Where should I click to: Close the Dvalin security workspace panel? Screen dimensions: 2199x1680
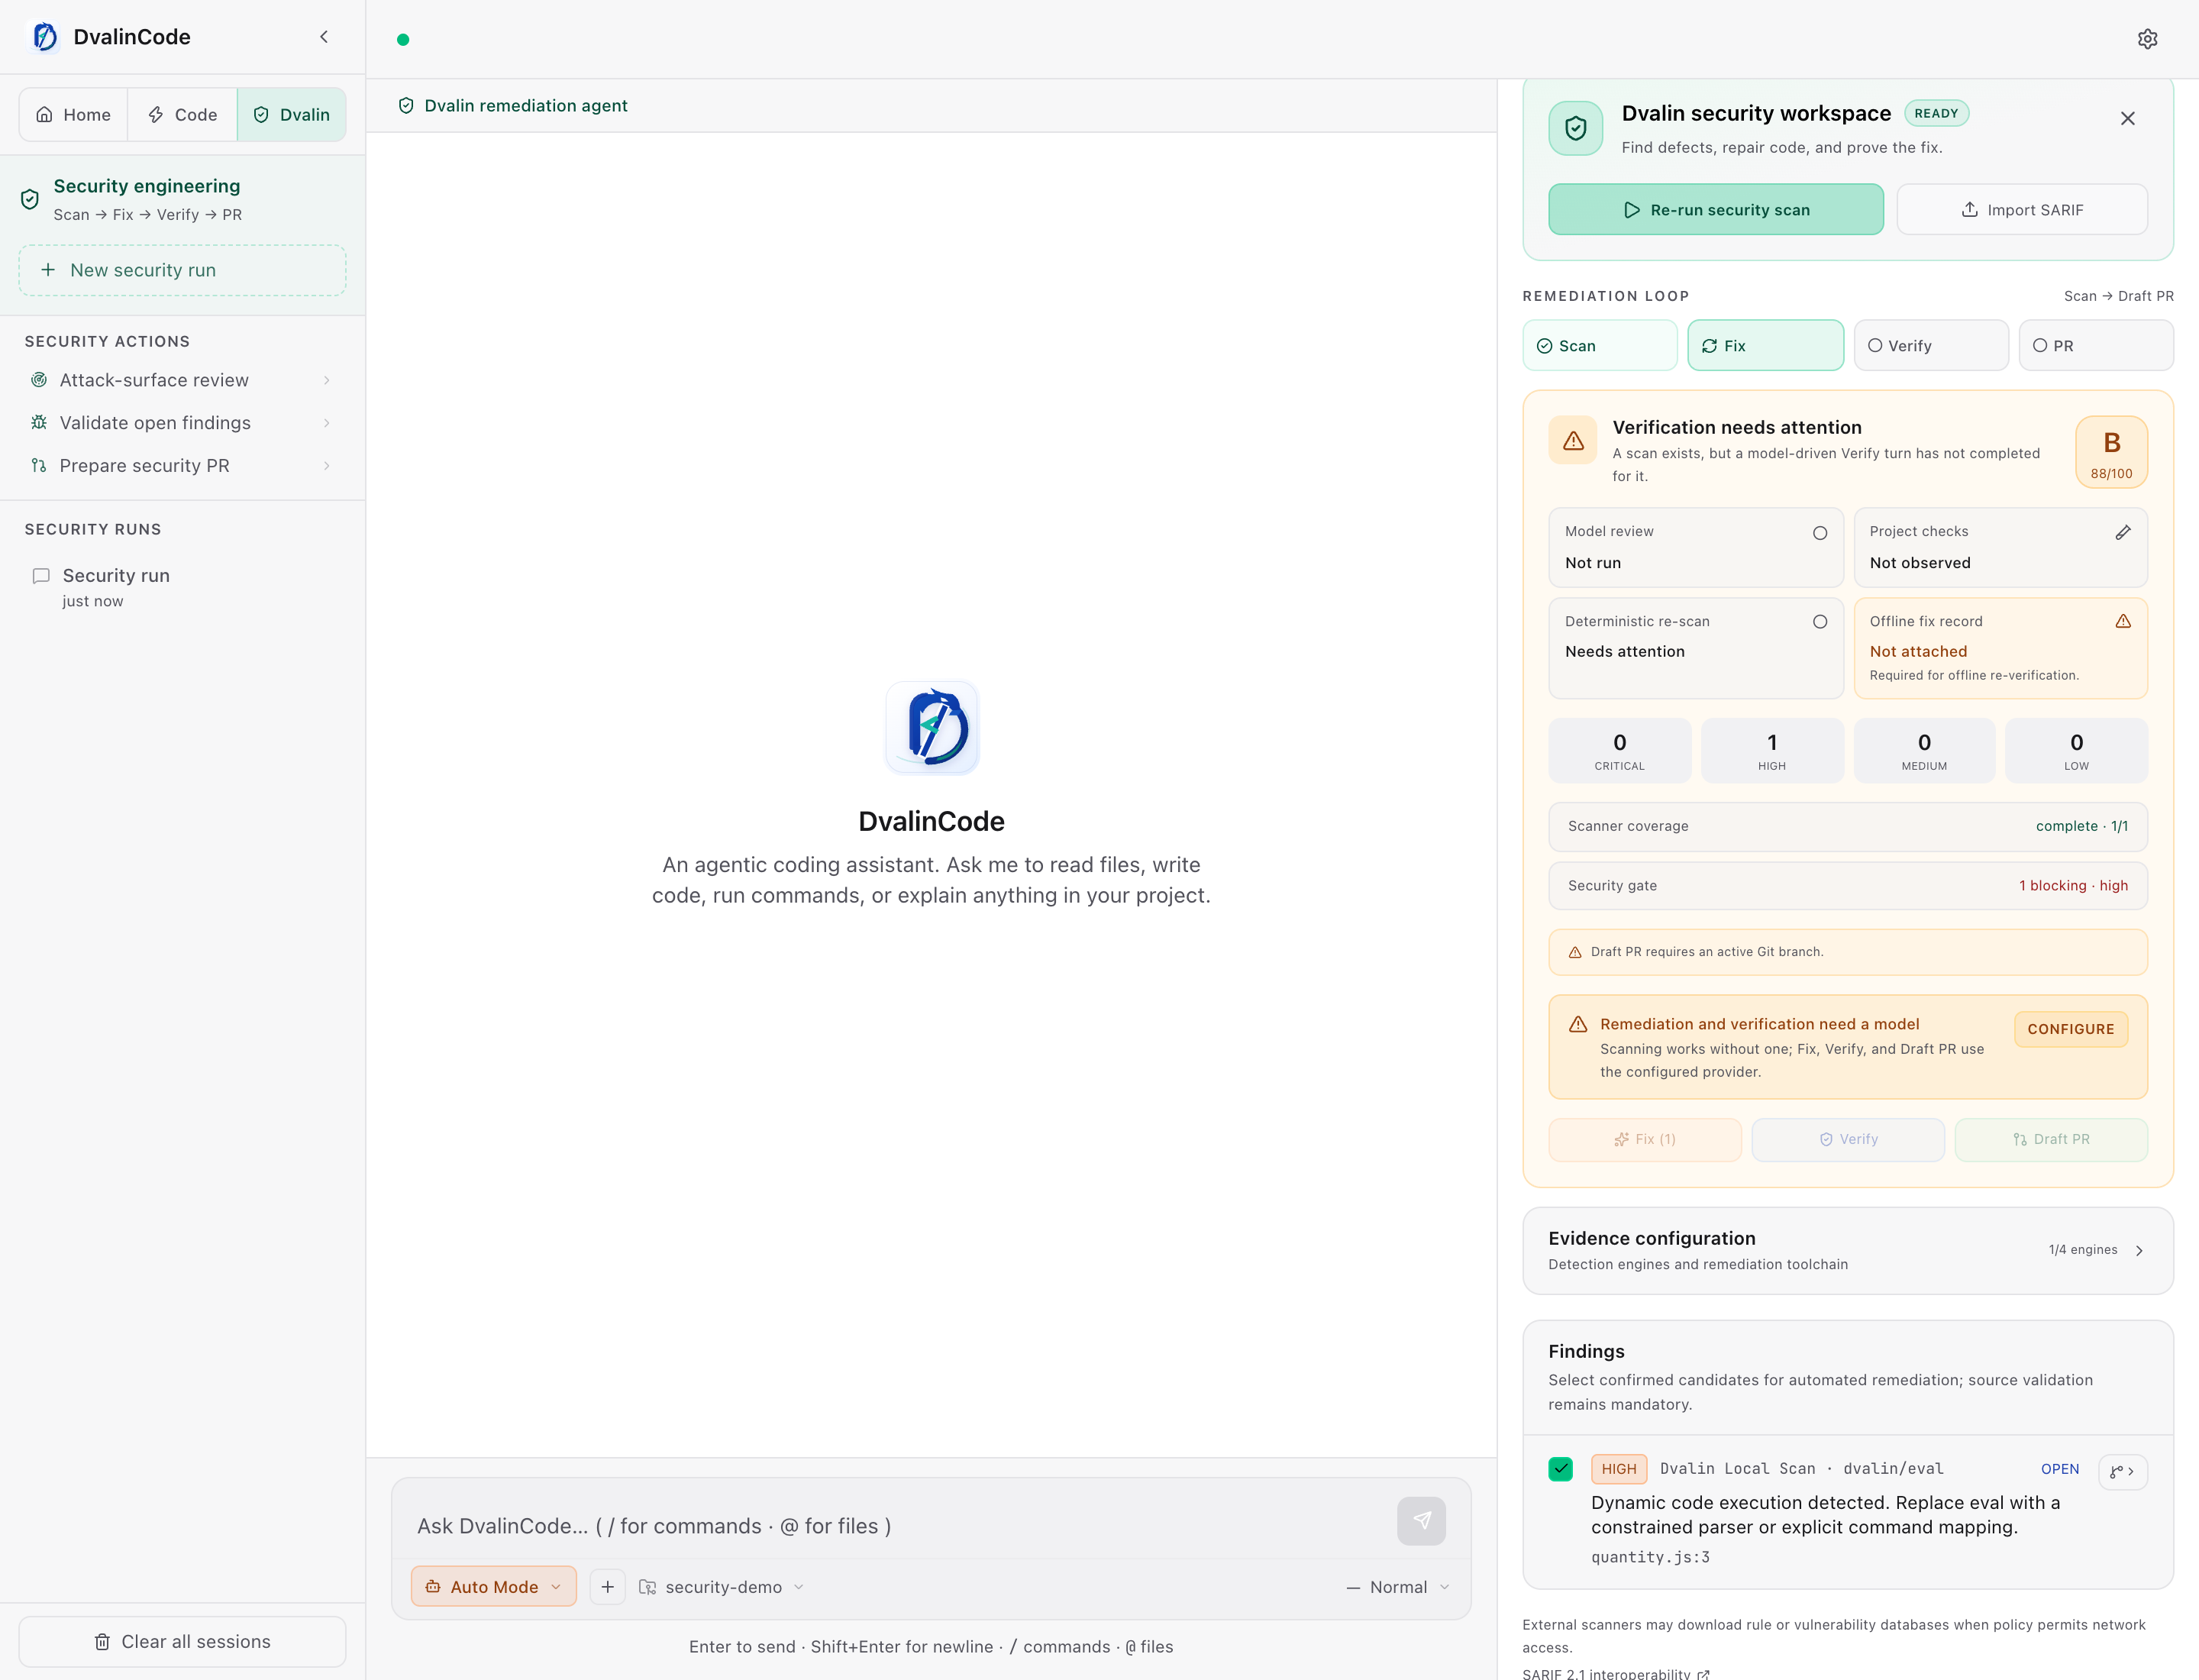pos(2127,118)
